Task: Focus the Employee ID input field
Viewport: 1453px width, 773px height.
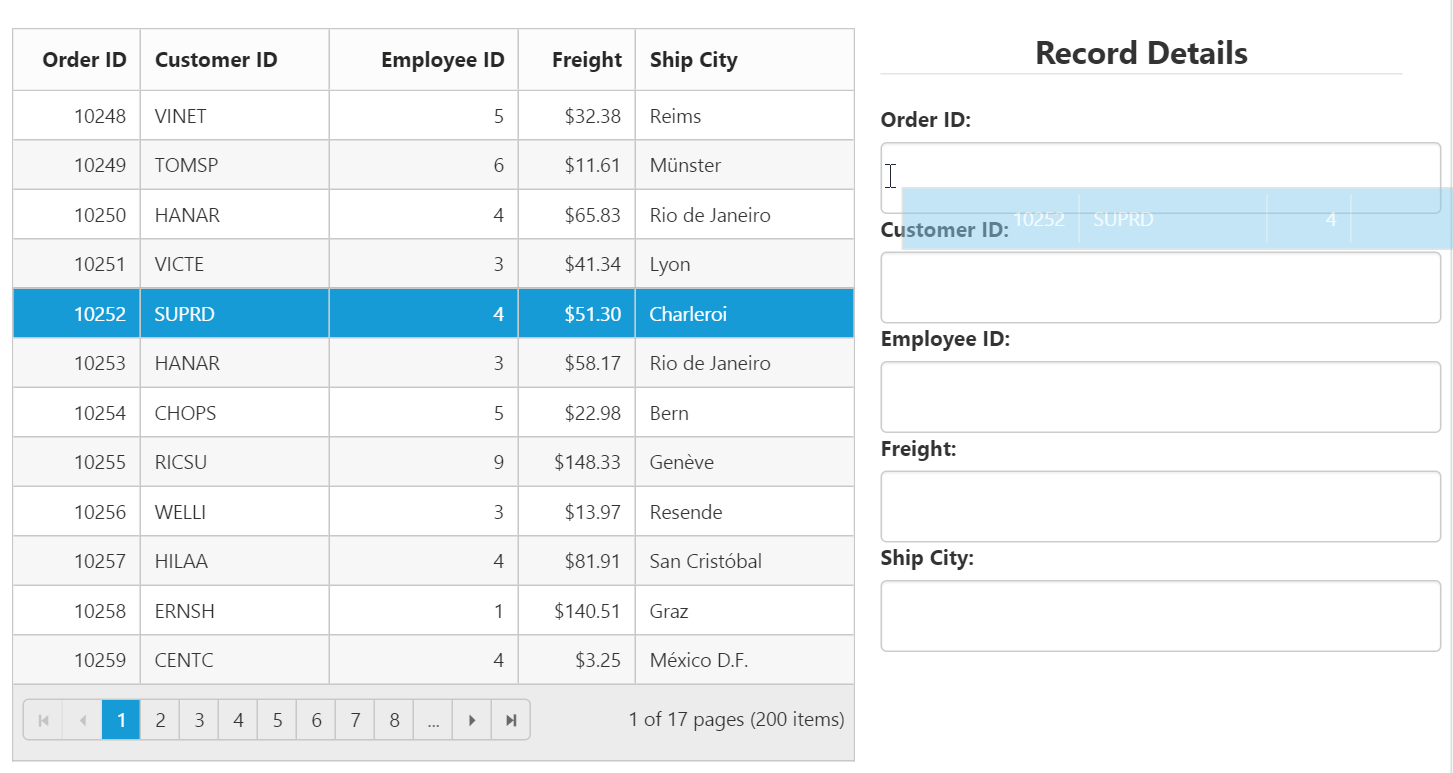Action: click(x=1160, y=397)
